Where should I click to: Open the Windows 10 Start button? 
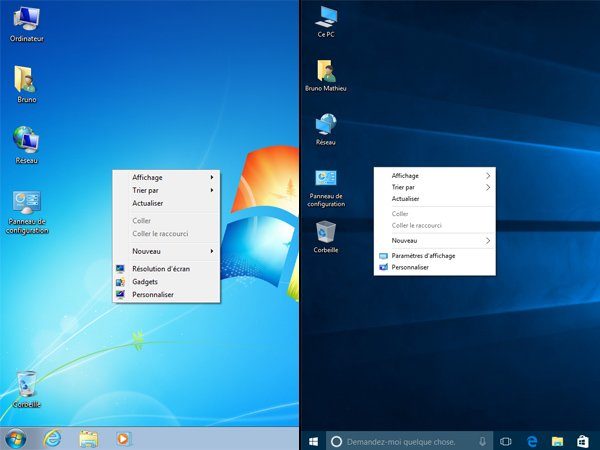313,442
